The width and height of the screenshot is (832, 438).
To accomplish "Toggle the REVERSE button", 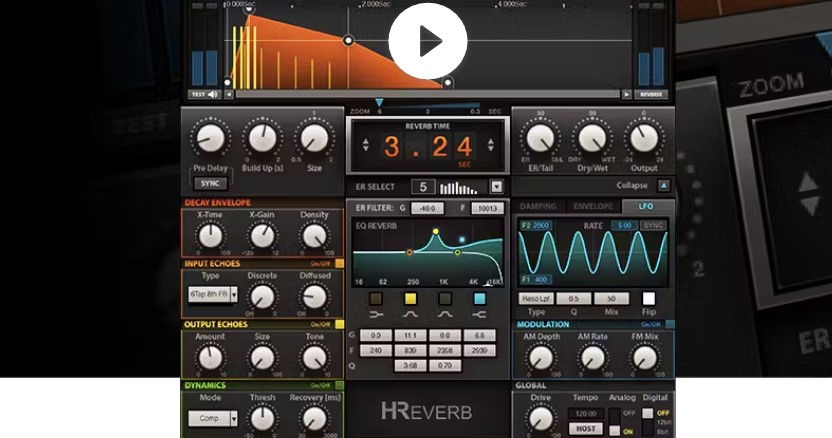I will (651, 95).
